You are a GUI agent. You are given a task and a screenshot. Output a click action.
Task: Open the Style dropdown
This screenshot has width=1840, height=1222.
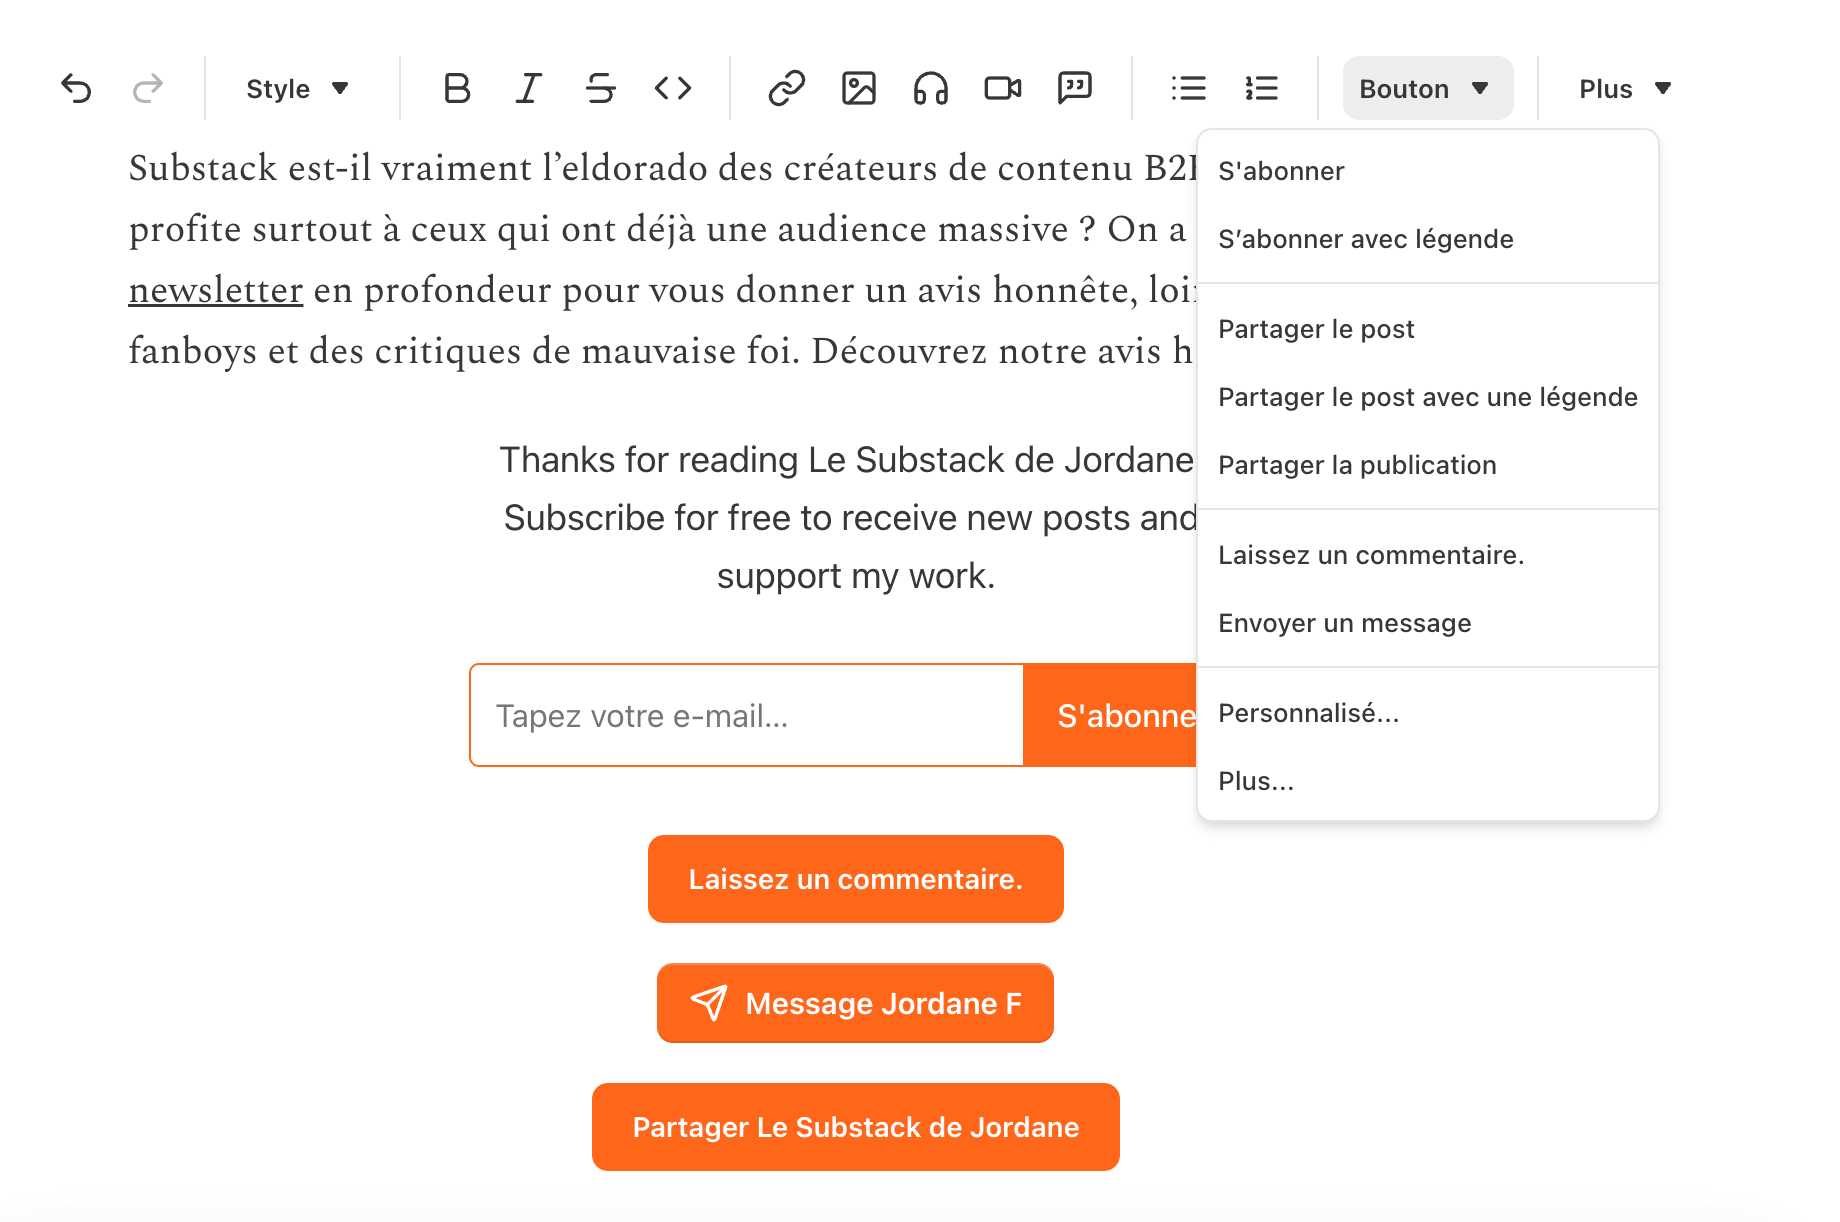(297, 89)
